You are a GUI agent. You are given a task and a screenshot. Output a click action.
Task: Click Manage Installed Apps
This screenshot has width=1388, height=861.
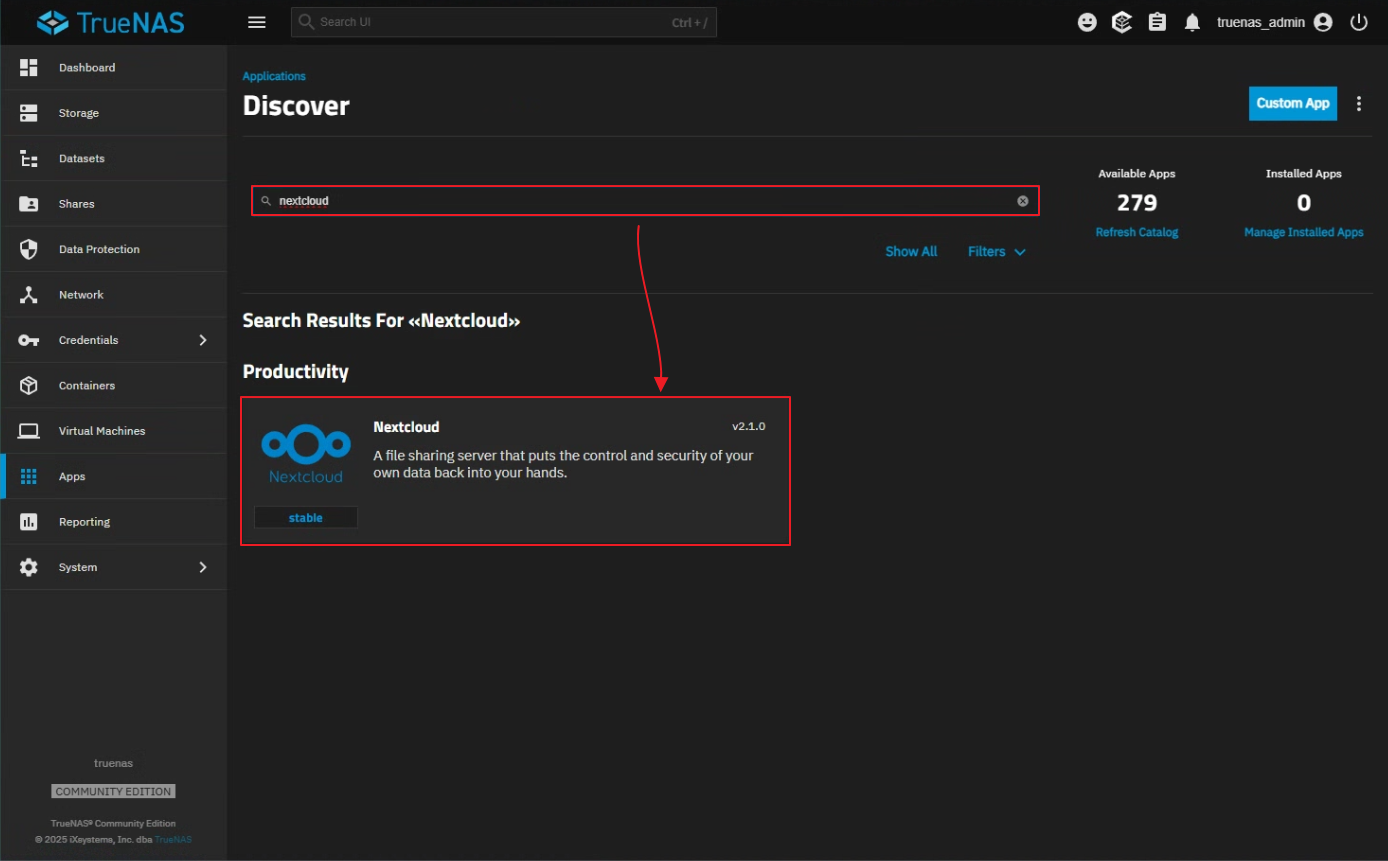1304,232
